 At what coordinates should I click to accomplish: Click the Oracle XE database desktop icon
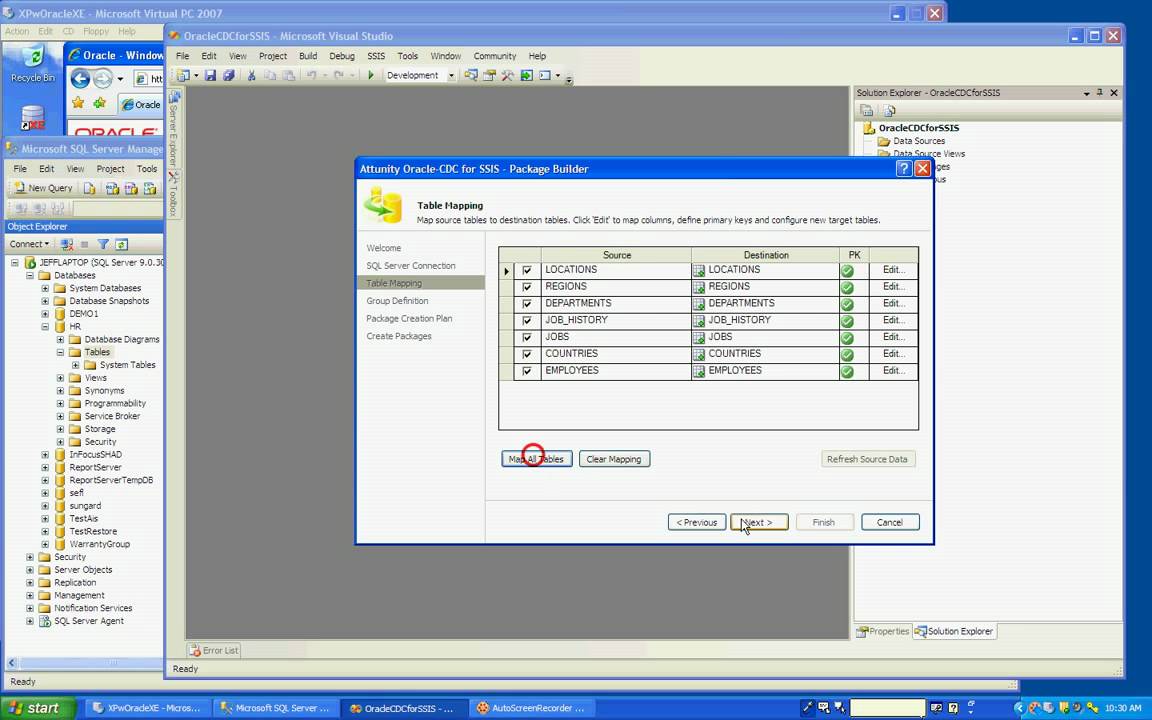click(32, 118)
